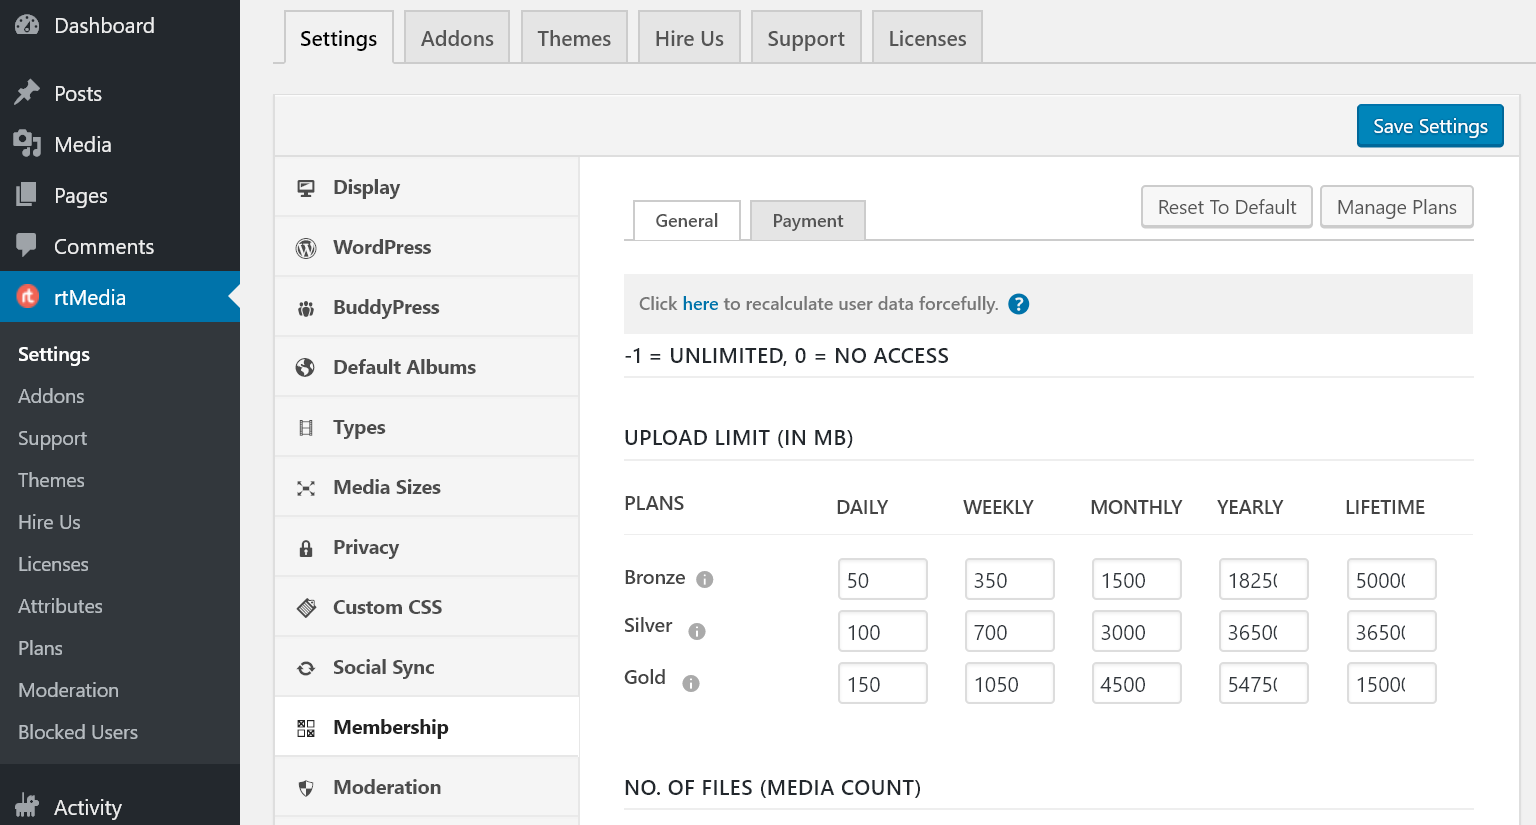Click the Social Sync refresh icon
The image size is (1536, 825).
pyautogui.click(x=304, y=666)
